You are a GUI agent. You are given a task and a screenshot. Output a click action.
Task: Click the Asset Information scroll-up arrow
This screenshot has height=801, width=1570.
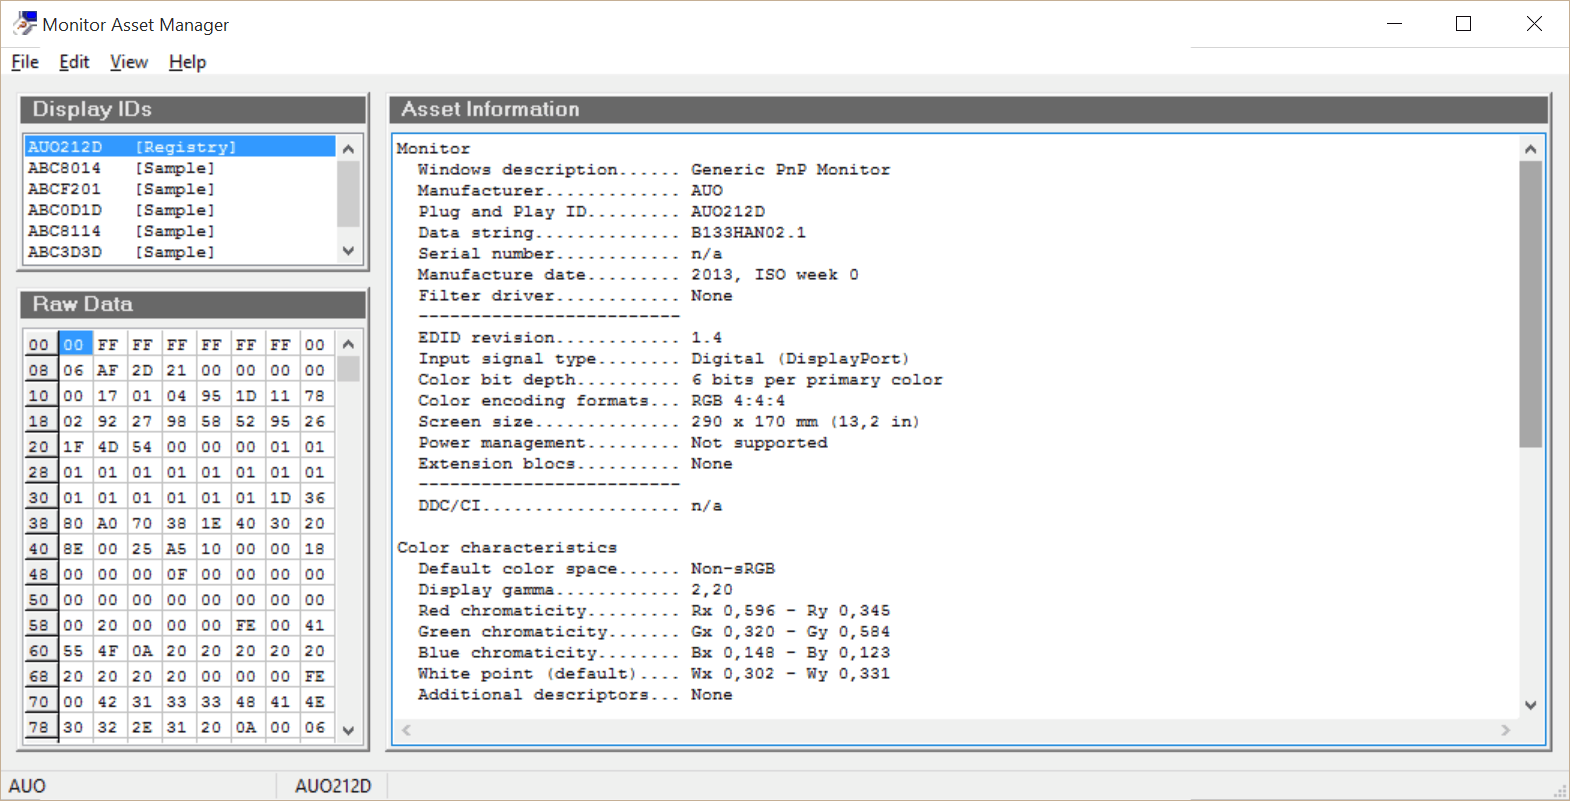pyautogui.click(x=1530, y=149)
